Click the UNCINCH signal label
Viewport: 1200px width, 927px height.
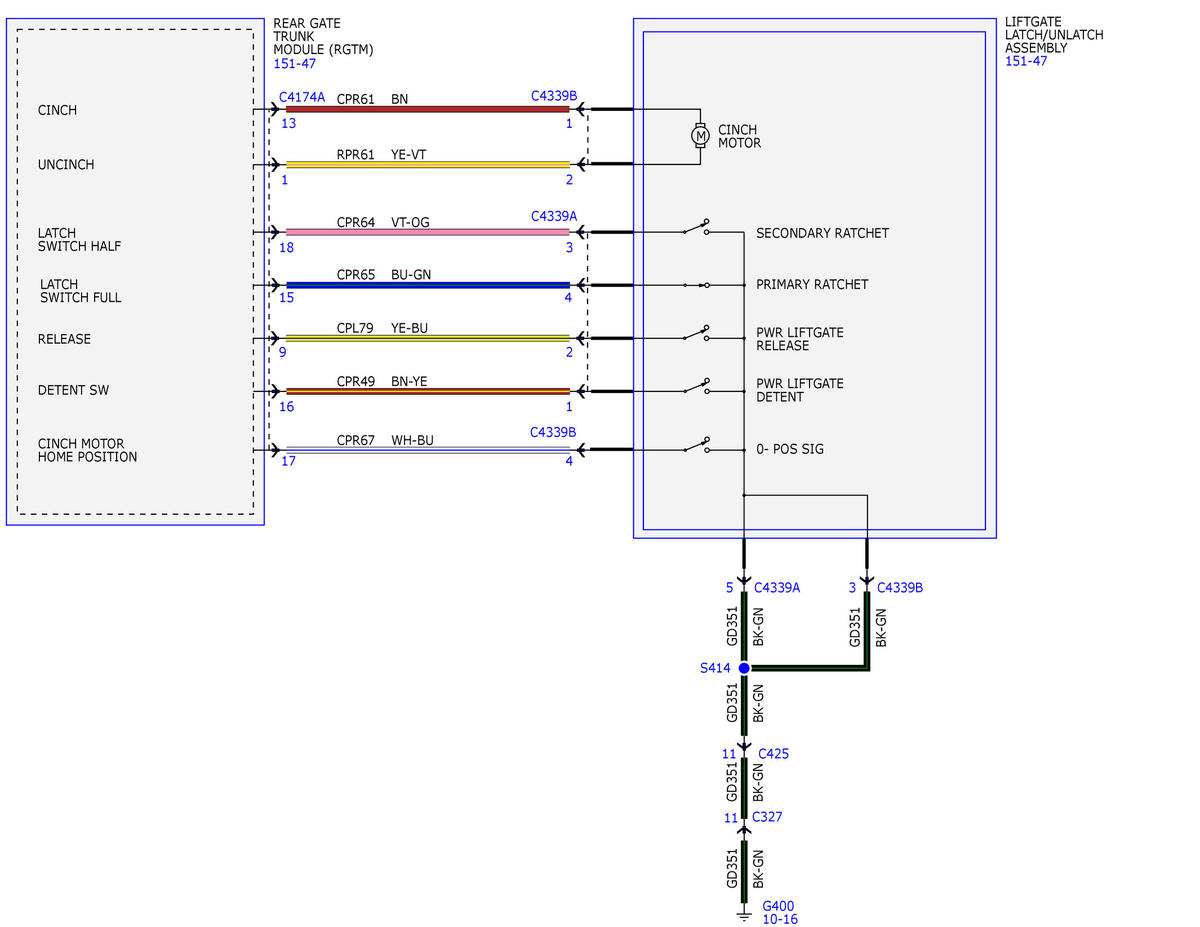pos(66,164)
